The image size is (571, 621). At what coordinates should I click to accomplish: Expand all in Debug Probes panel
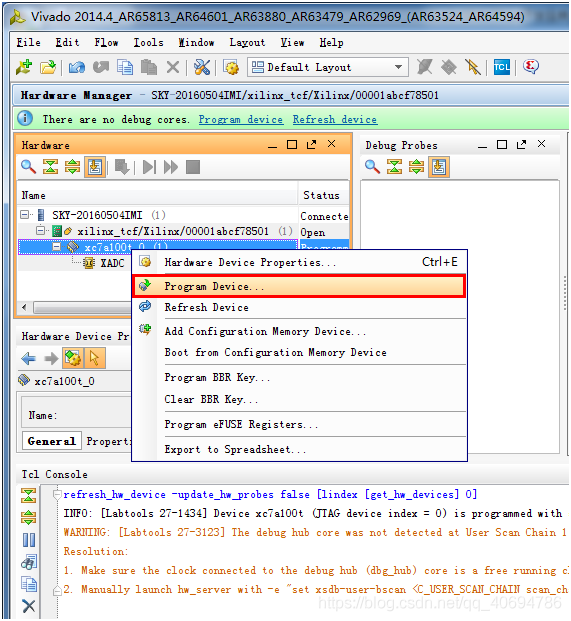[417, 167]
